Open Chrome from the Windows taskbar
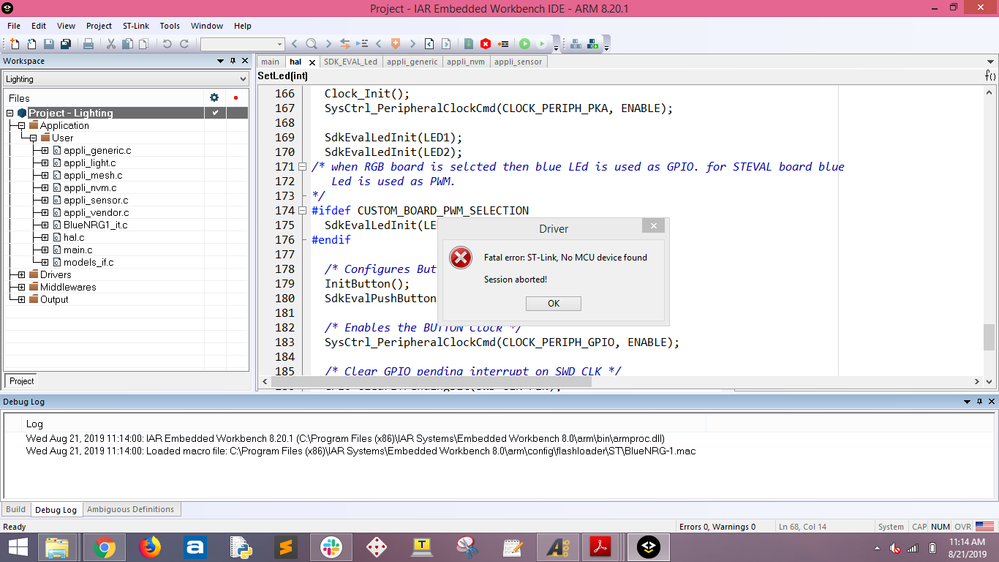The height and width of the screenshot is (562, 999). pos(104,547)
